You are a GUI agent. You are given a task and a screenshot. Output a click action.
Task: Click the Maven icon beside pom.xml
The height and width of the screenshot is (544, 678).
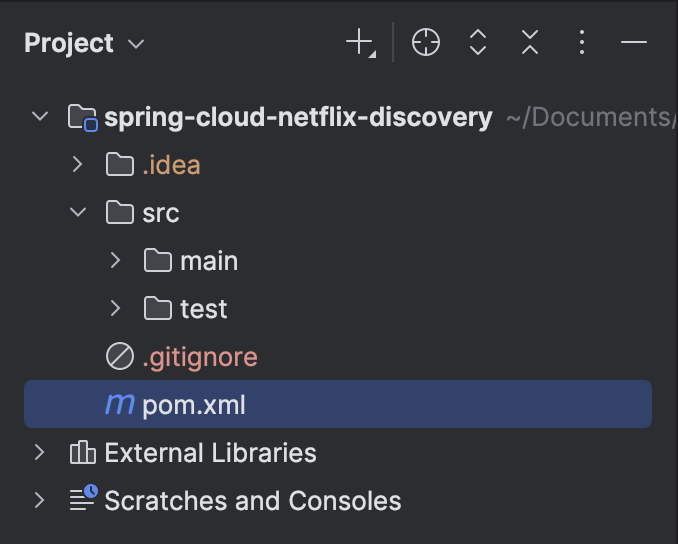point(120,404)
